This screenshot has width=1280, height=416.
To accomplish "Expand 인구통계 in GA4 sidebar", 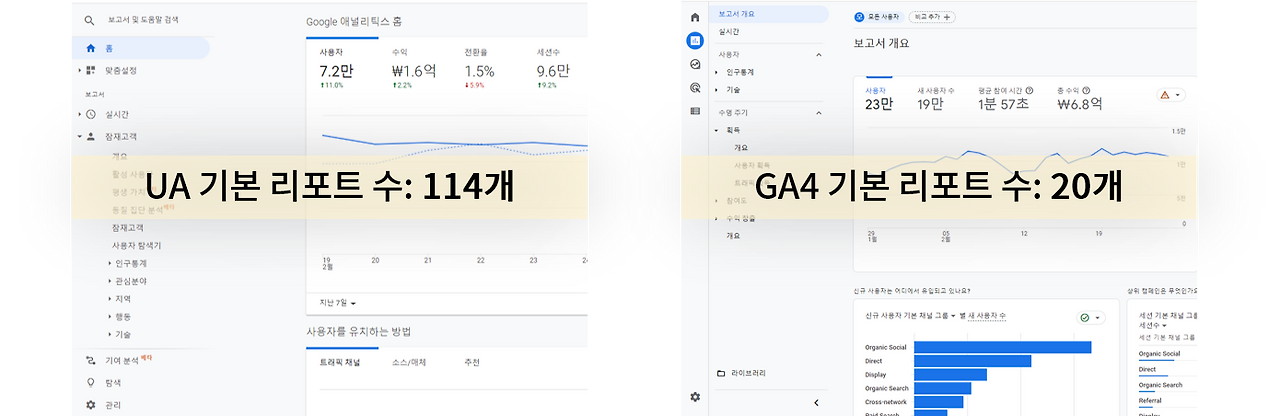I will coord(717,72).
